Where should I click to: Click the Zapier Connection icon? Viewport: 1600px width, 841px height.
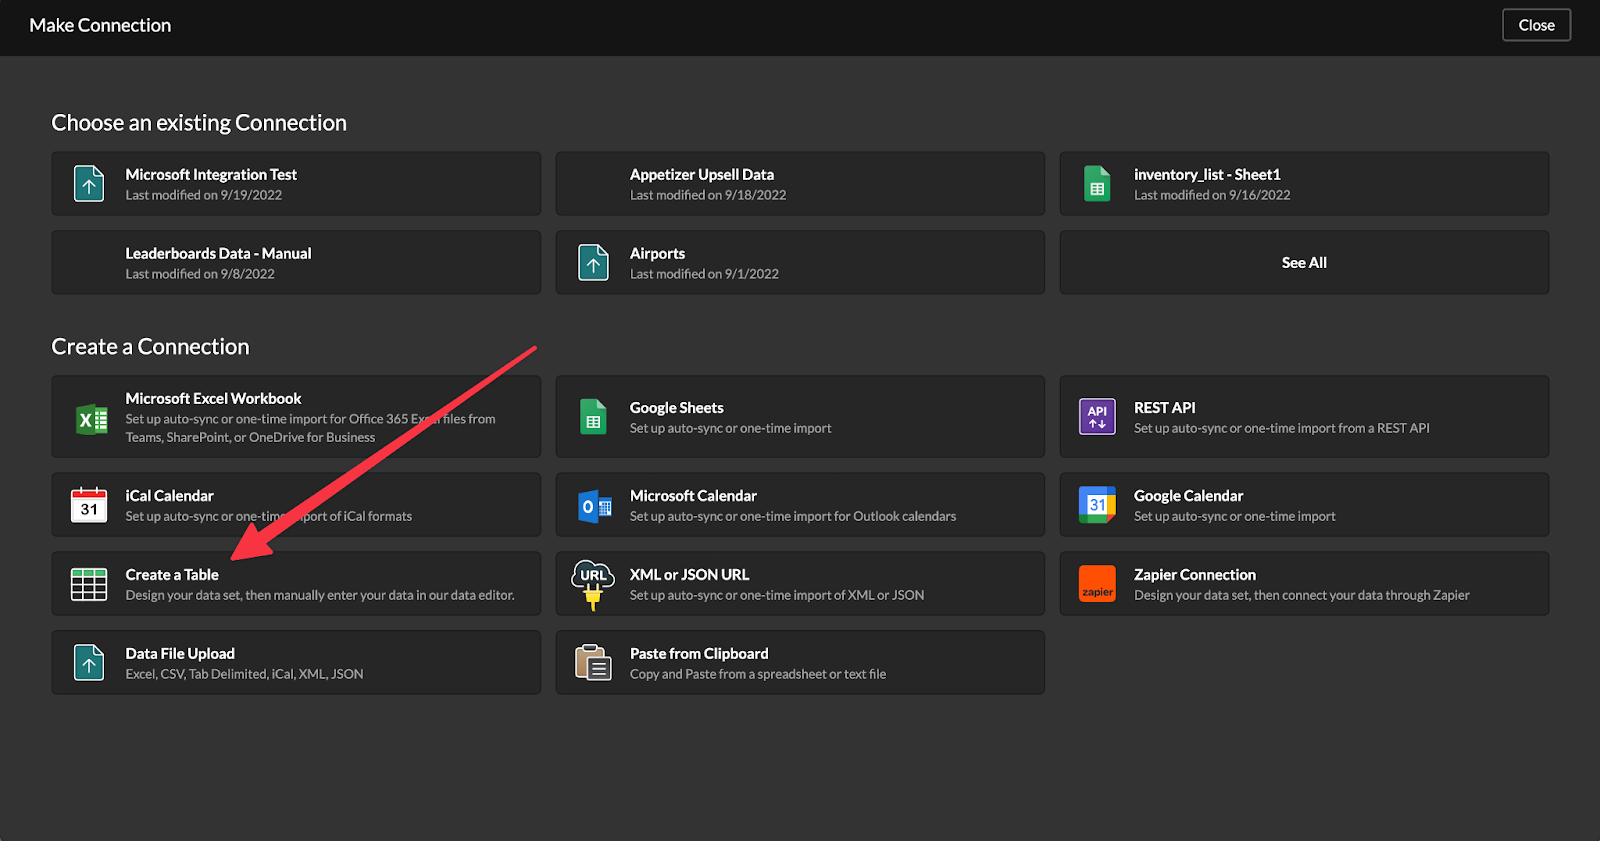(x=1097, y=584)
